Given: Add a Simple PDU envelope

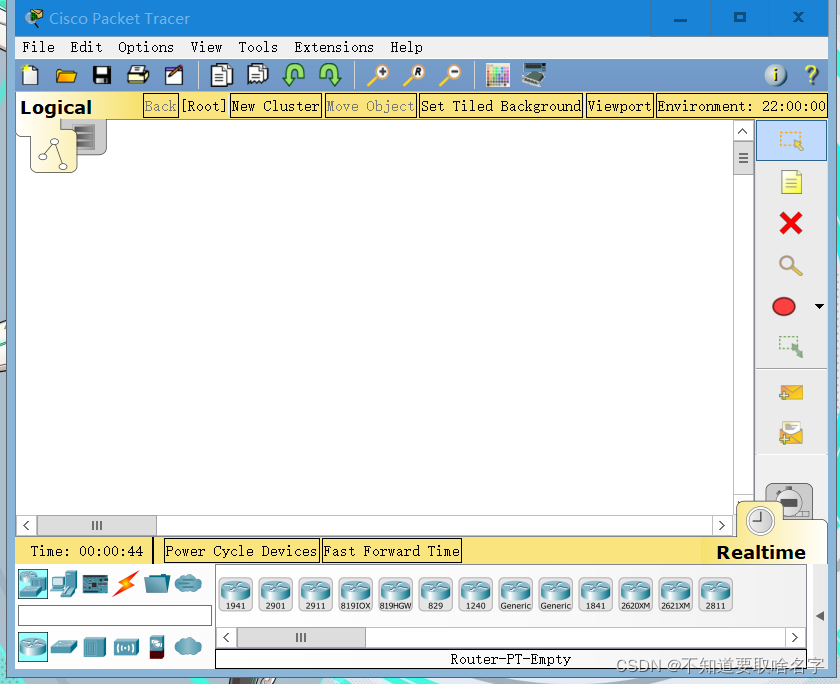Looking at the screenshot, I should tap(791, 393).
